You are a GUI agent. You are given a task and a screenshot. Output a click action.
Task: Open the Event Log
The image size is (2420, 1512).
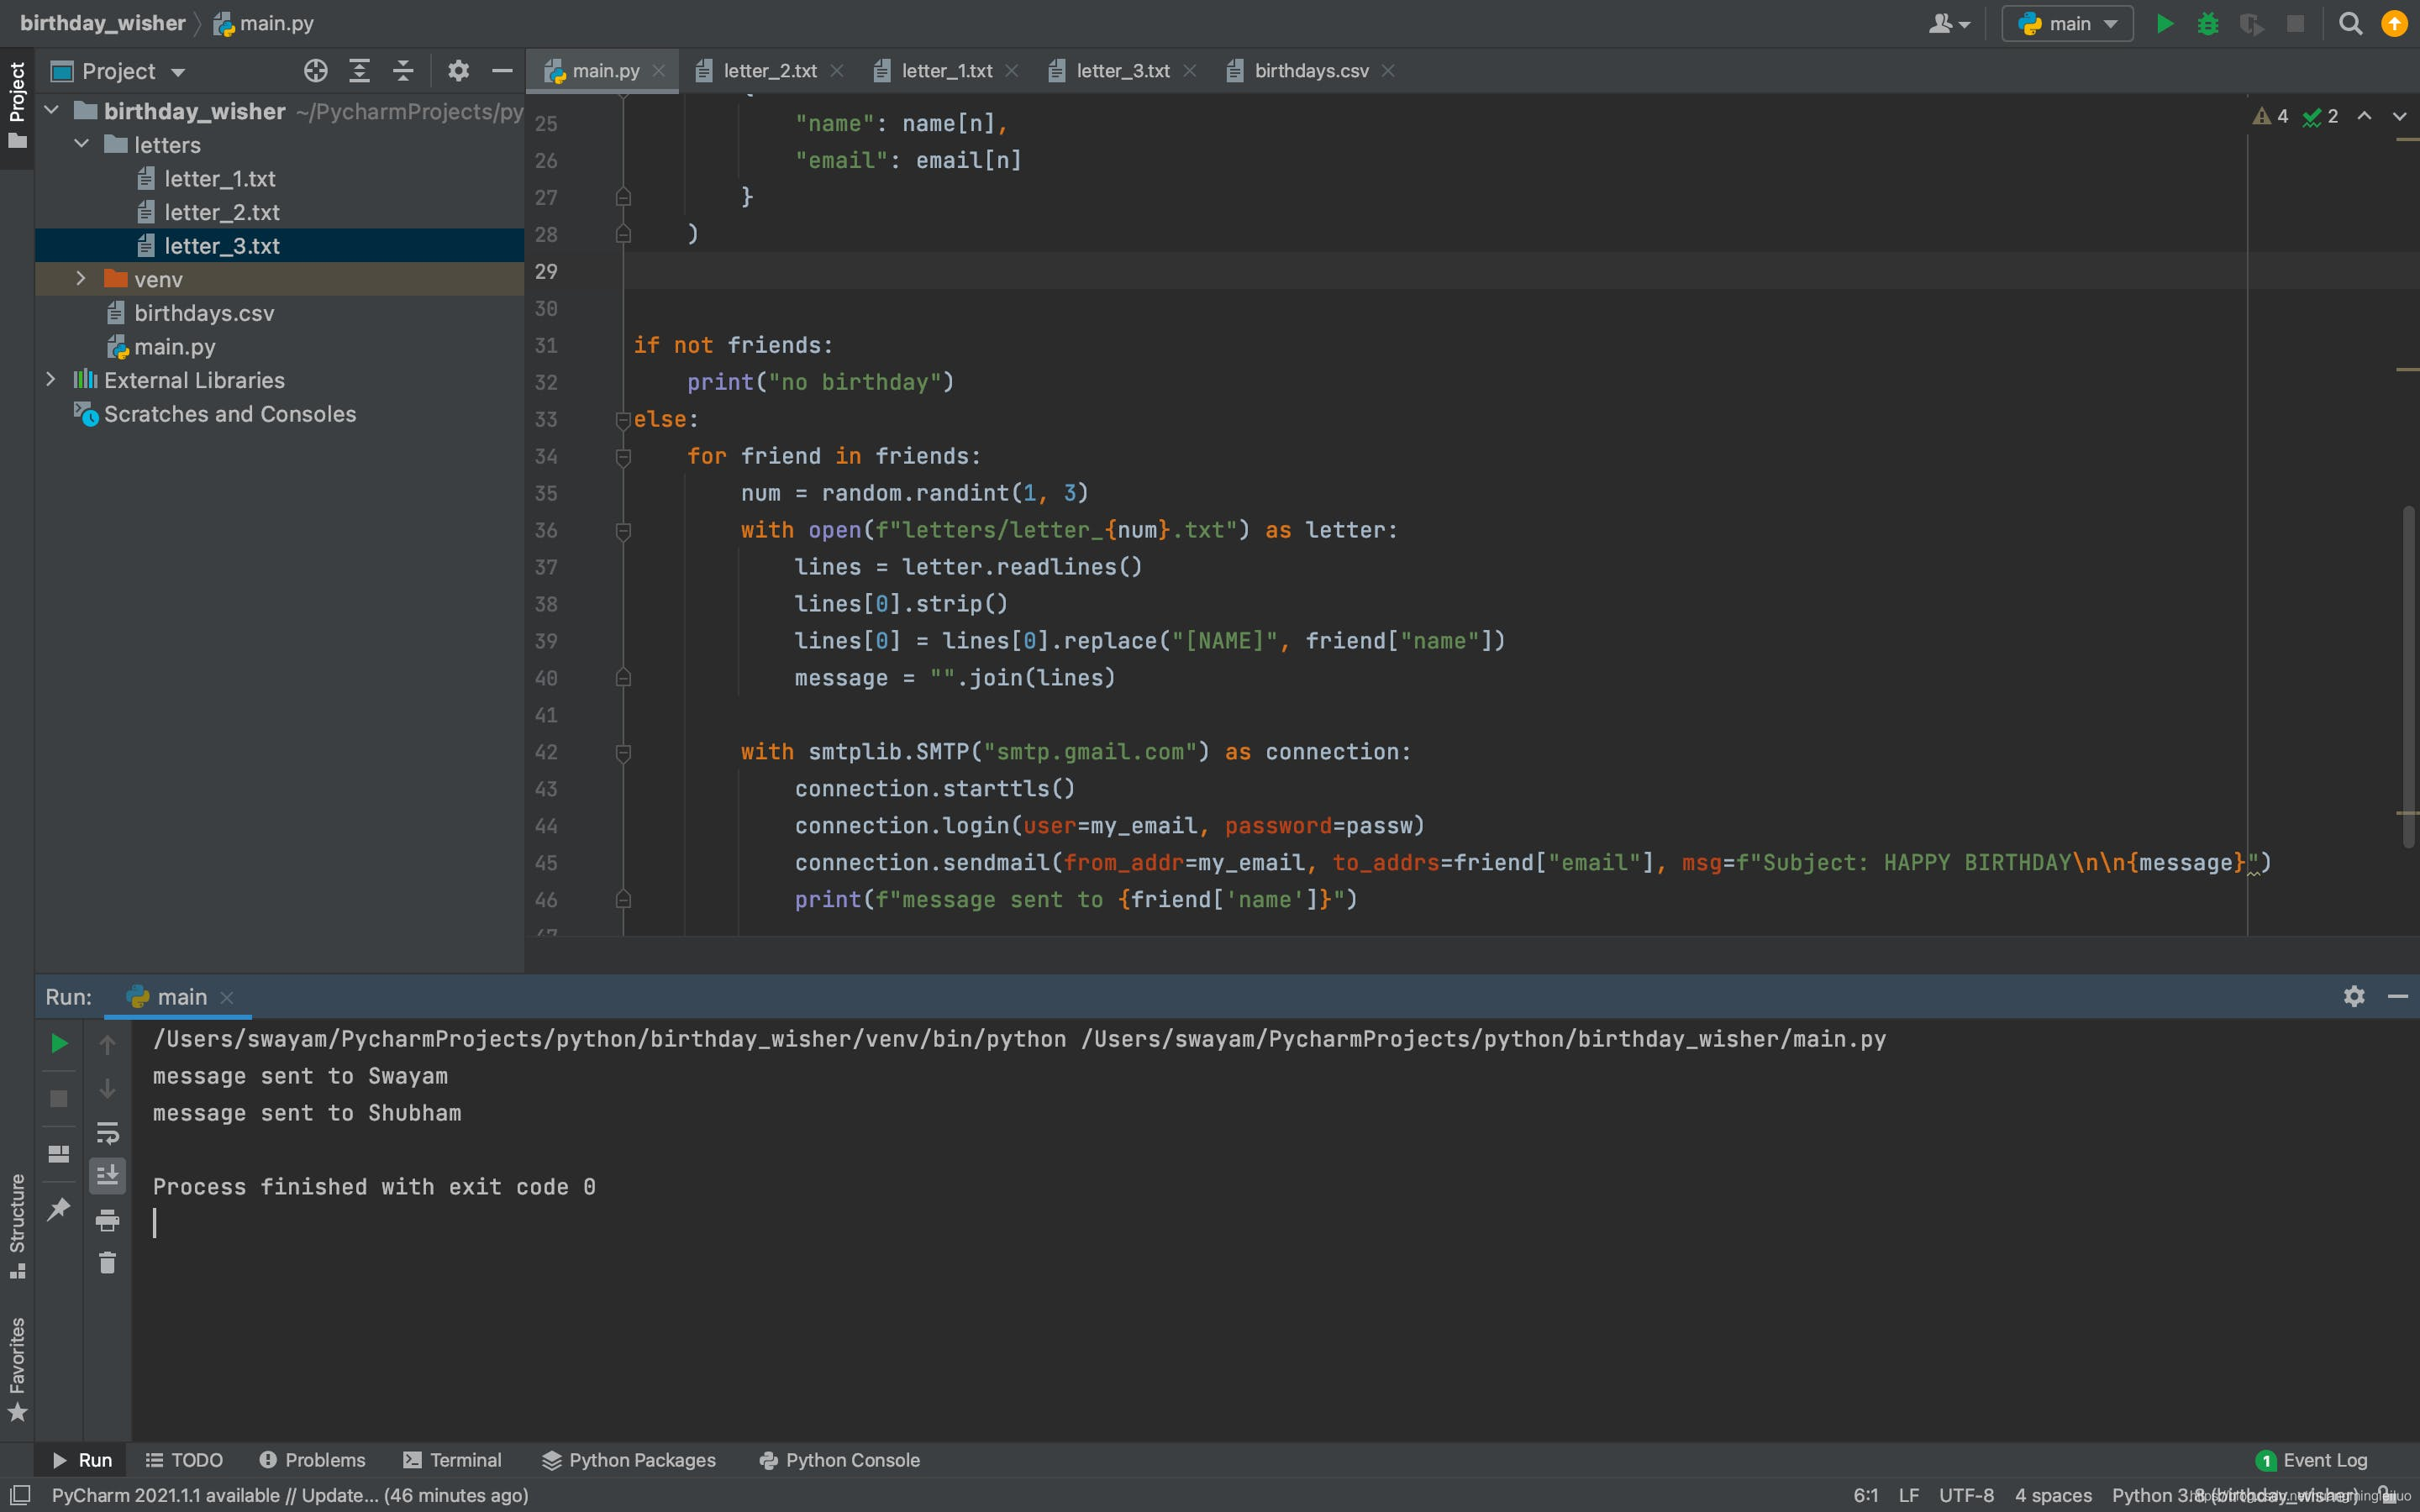(2312, 1460)
